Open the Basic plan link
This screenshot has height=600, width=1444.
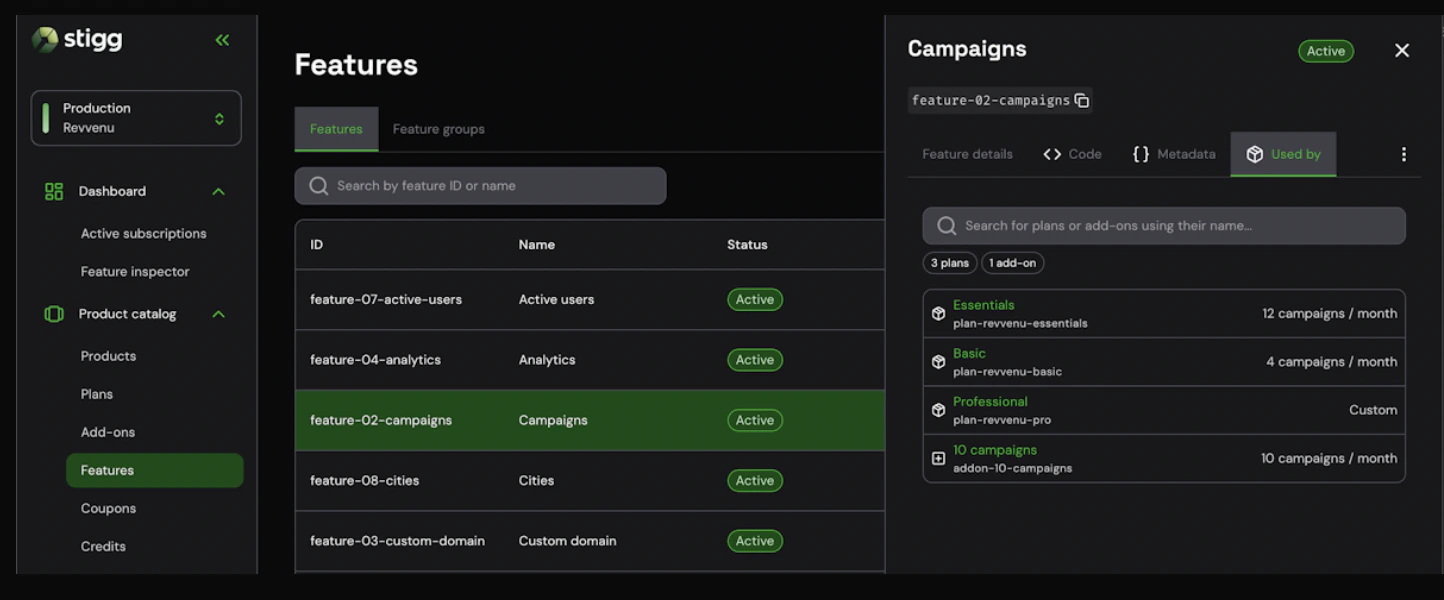pos(969,353)
